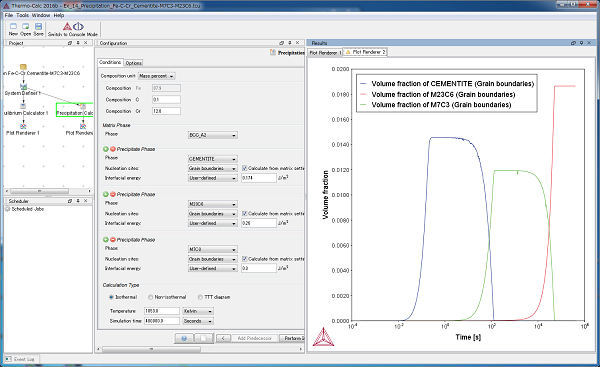This screenshot has height=367, width=600.
Task: Switch to the Options tab
Action: coord(134,63)
